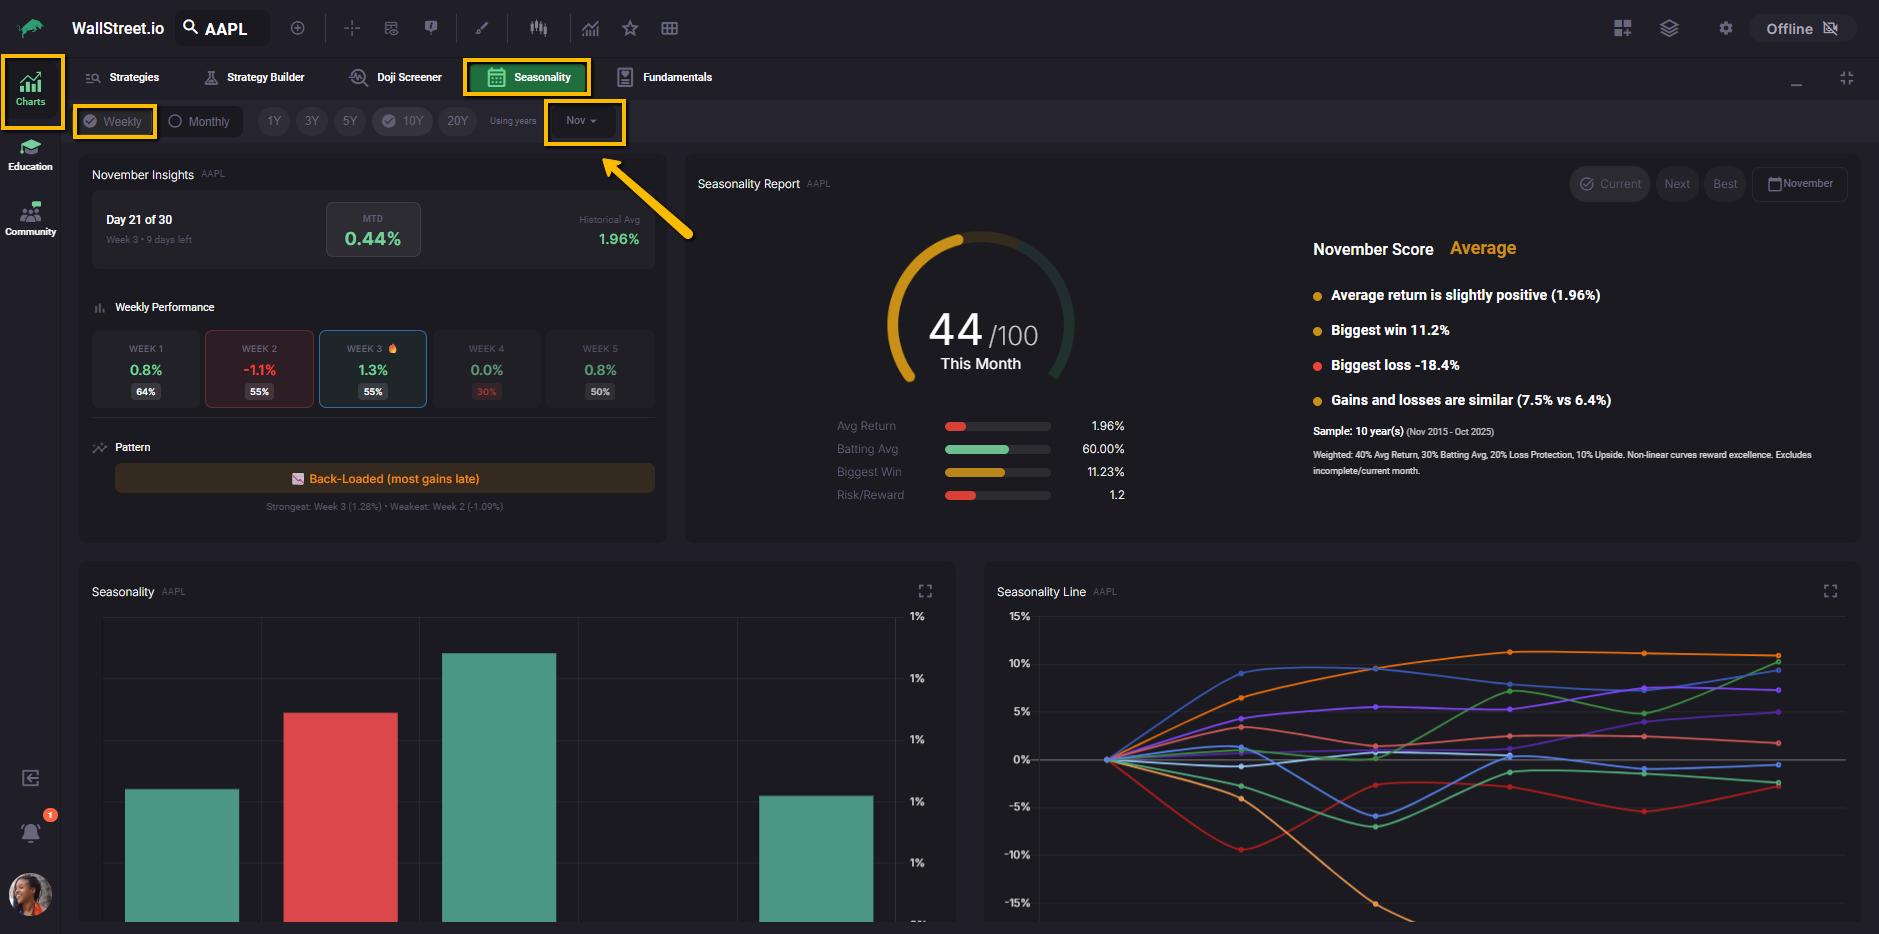Click the Week 2 performance card
This screenshot has width=1879, height=934.
259,369
